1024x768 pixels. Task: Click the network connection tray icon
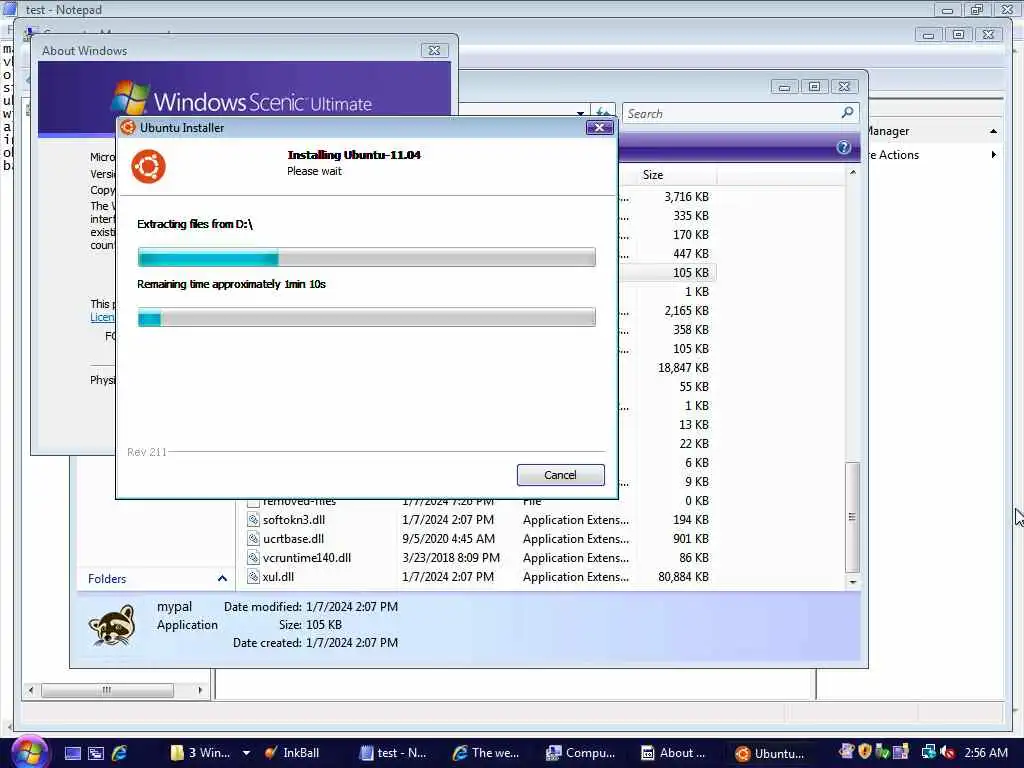pos(928,753)
